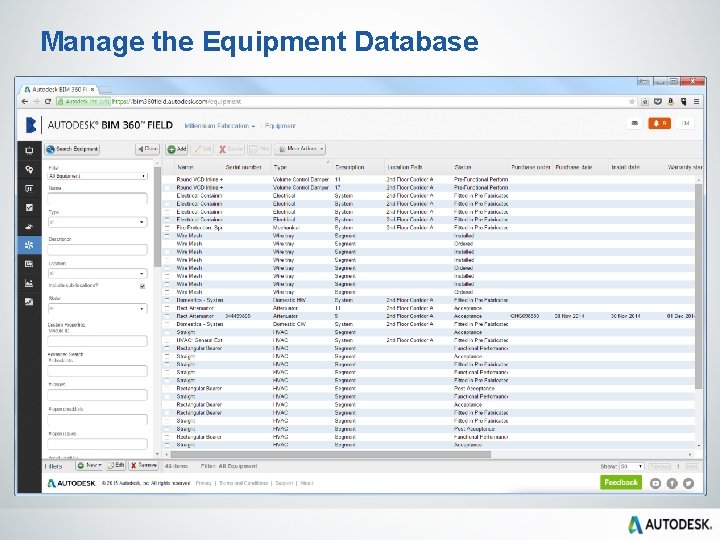Open the Show items per page dropdown

630,466
